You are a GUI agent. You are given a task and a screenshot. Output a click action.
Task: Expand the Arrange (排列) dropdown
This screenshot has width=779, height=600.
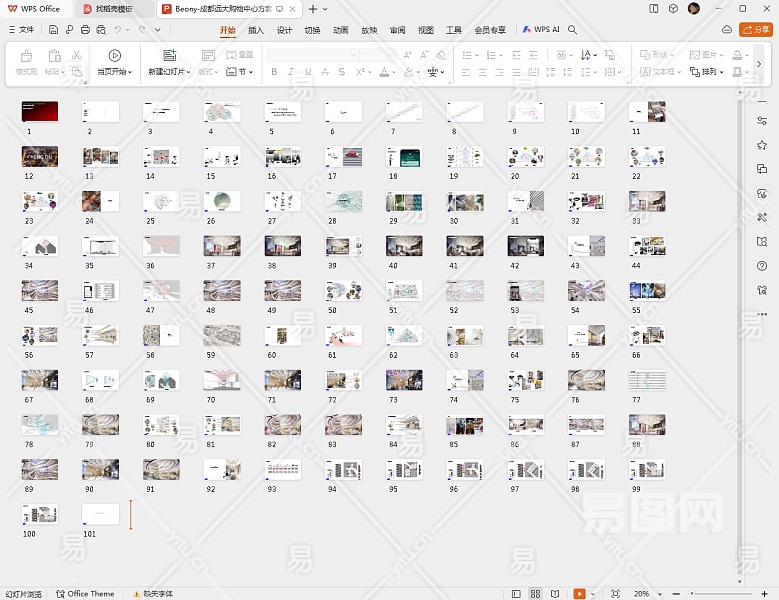coord(711,72)
